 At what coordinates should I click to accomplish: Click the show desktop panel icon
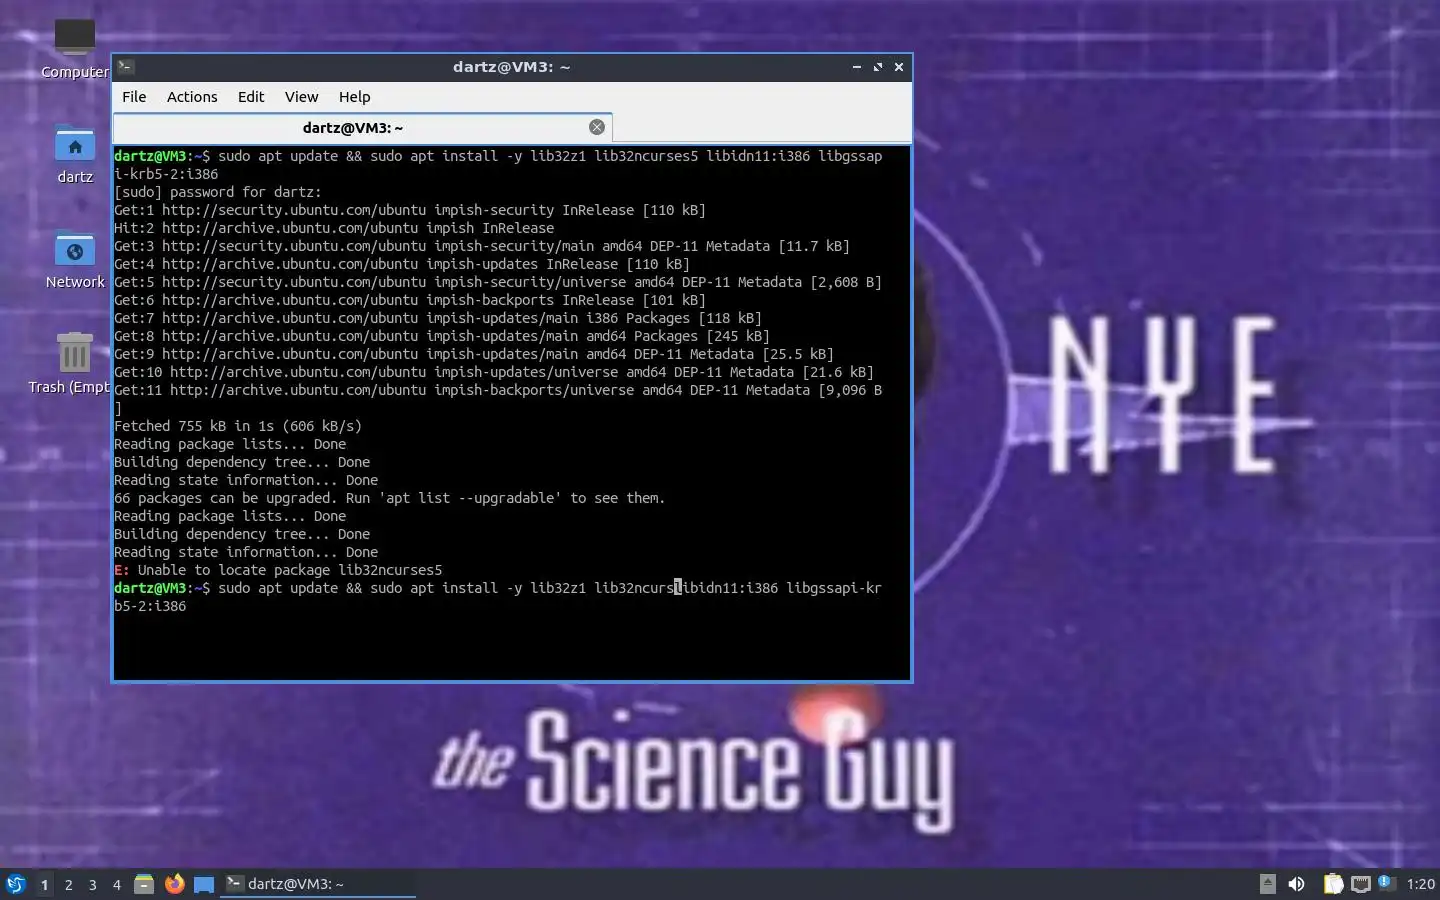(204, 884)
